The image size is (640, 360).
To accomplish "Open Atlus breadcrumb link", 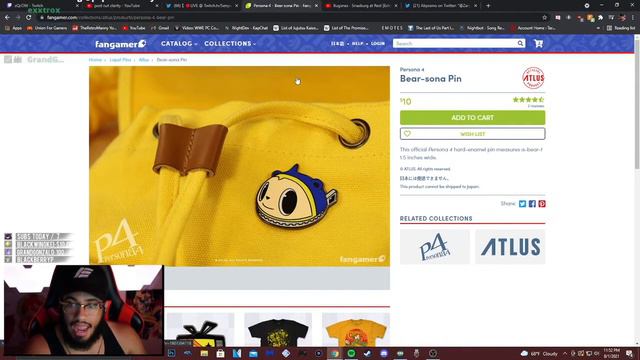I will [x=144, y=60].
